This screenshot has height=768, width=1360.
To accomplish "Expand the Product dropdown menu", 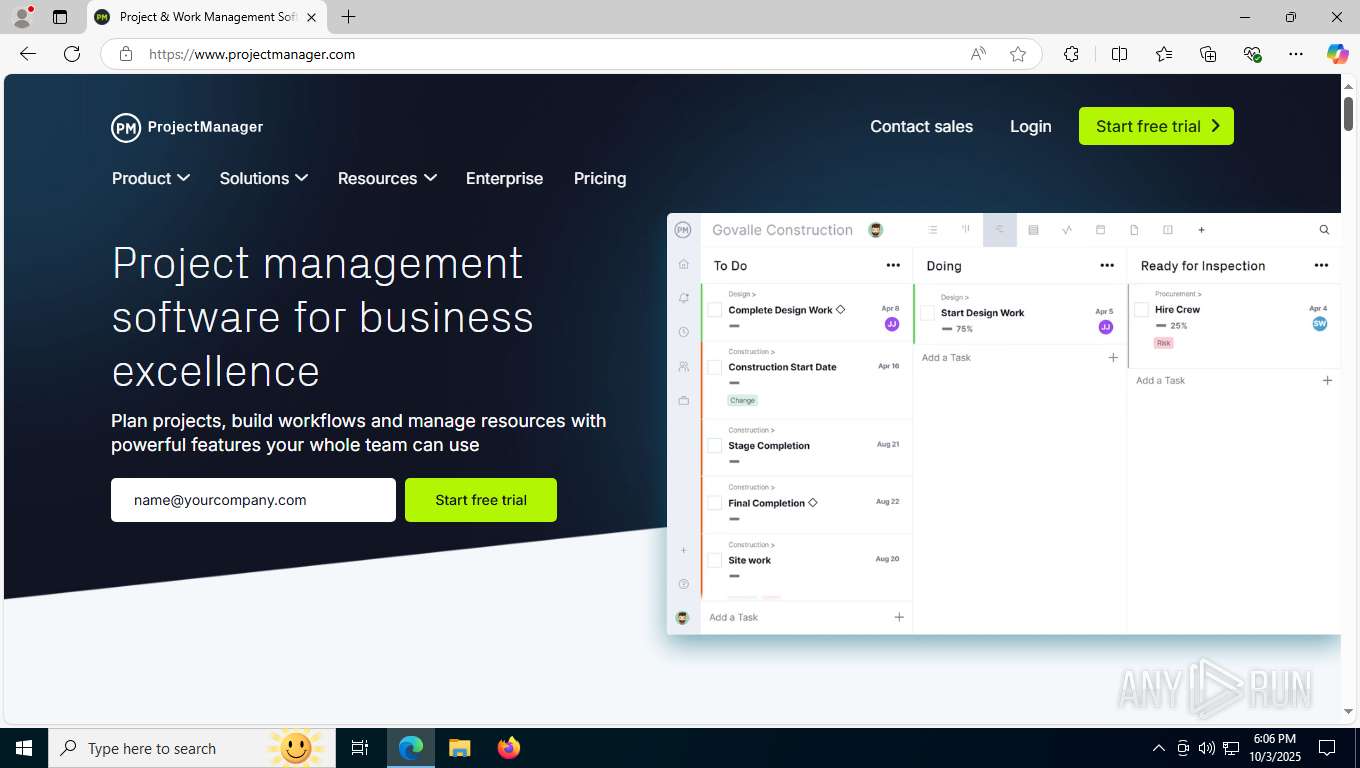I will point(151,178).
